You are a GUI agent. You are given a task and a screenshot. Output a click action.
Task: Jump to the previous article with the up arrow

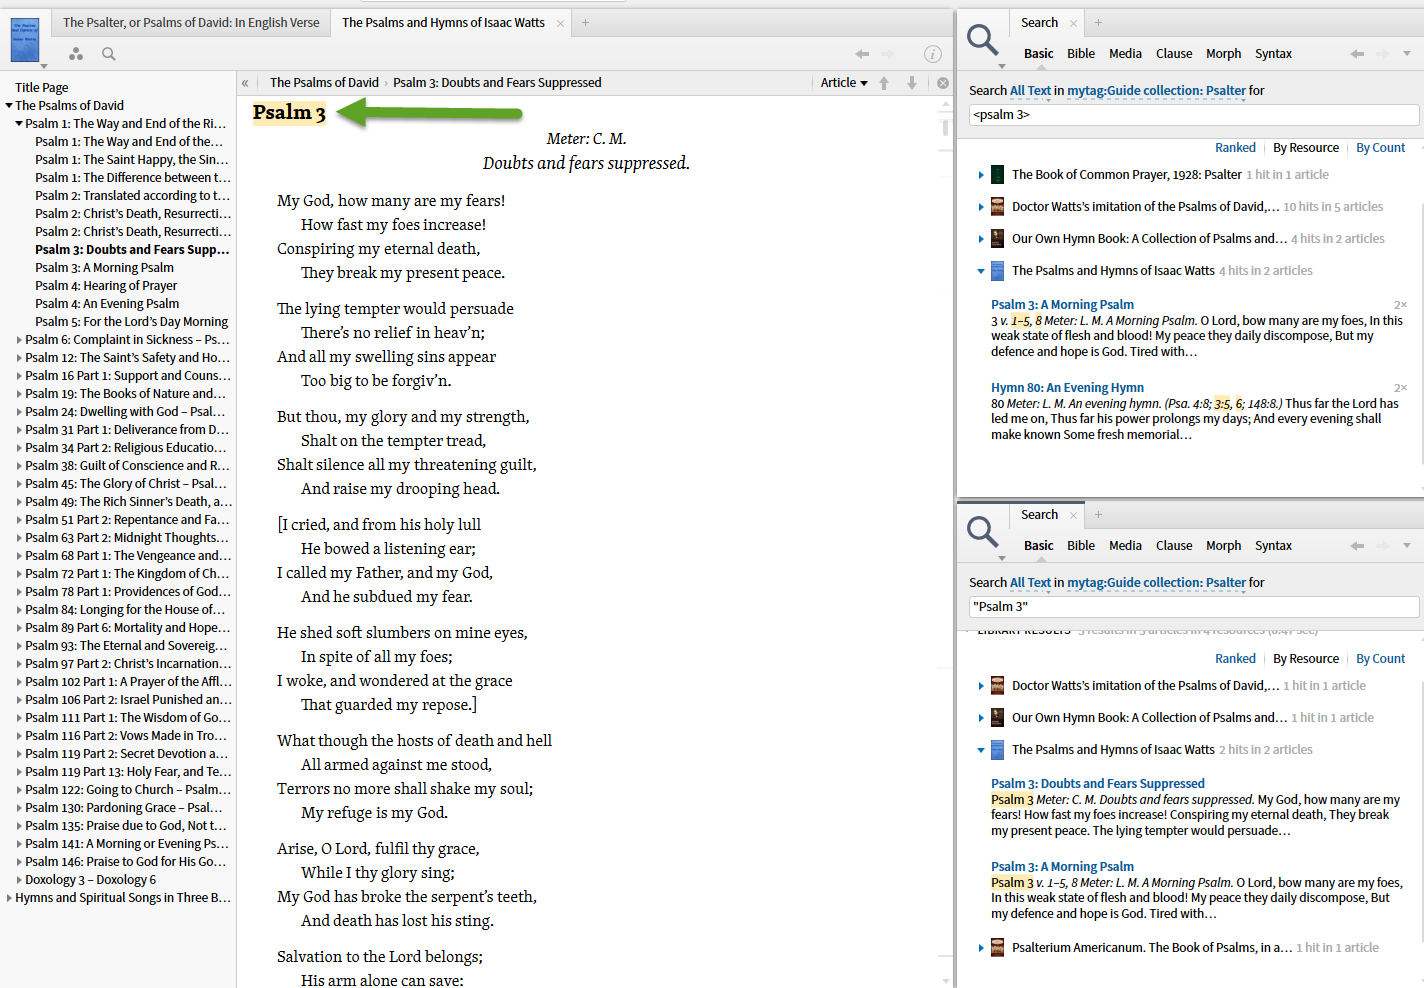pos(884,83)
